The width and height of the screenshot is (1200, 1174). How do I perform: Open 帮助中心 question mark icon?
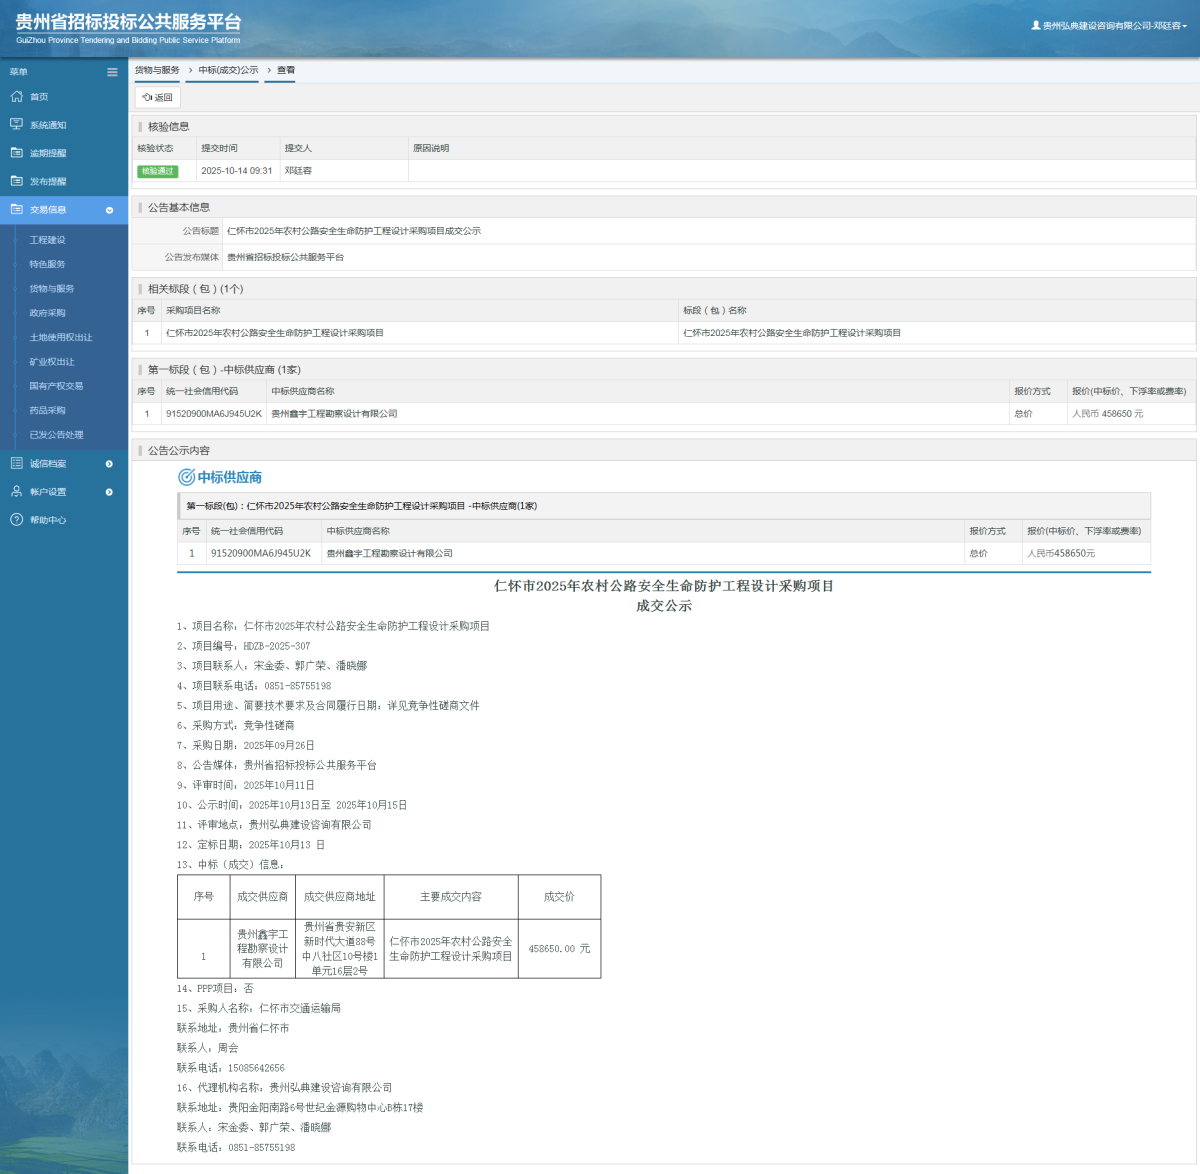16,520
